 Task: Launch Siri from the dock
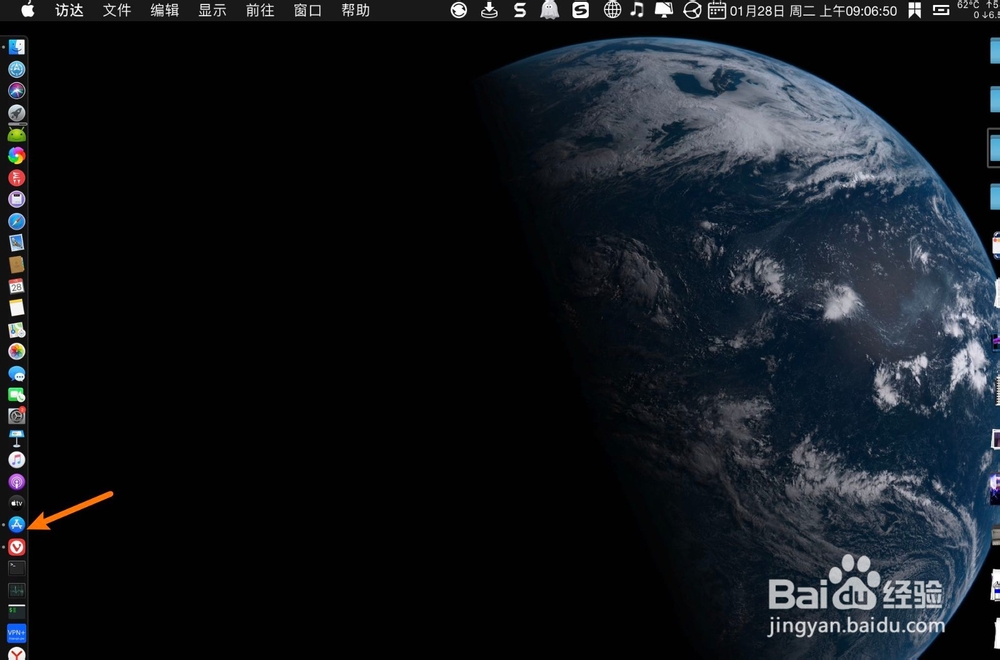[17, 91]
